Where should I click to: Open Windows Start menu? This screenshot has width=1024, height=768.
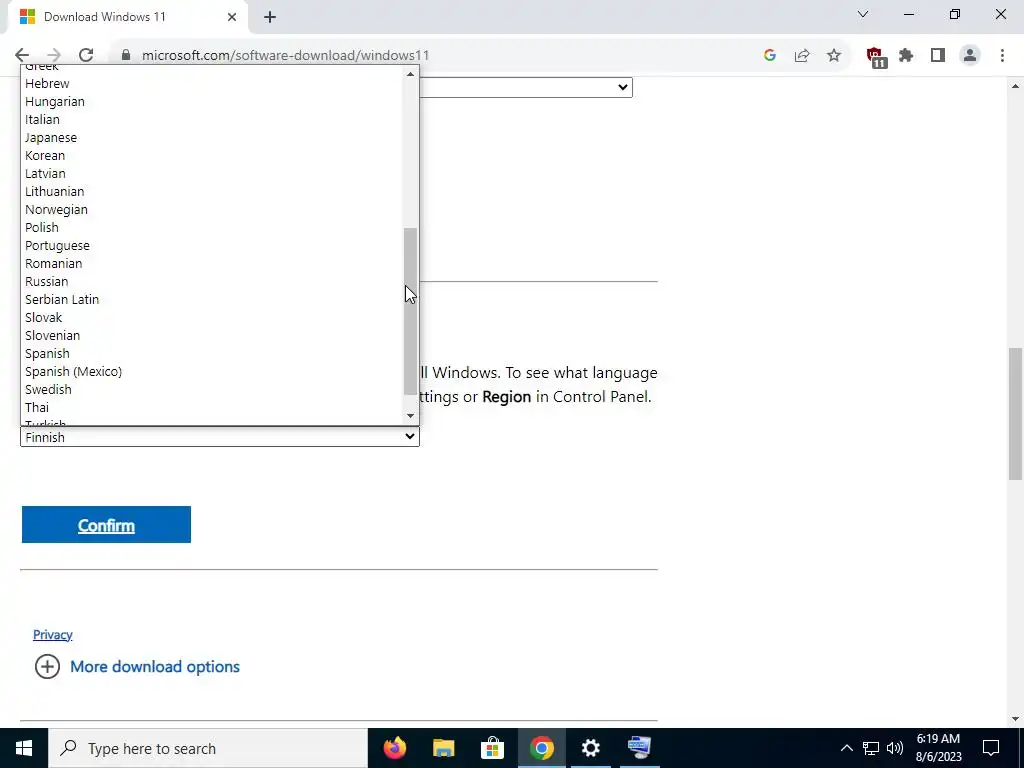tap(24, 748)
